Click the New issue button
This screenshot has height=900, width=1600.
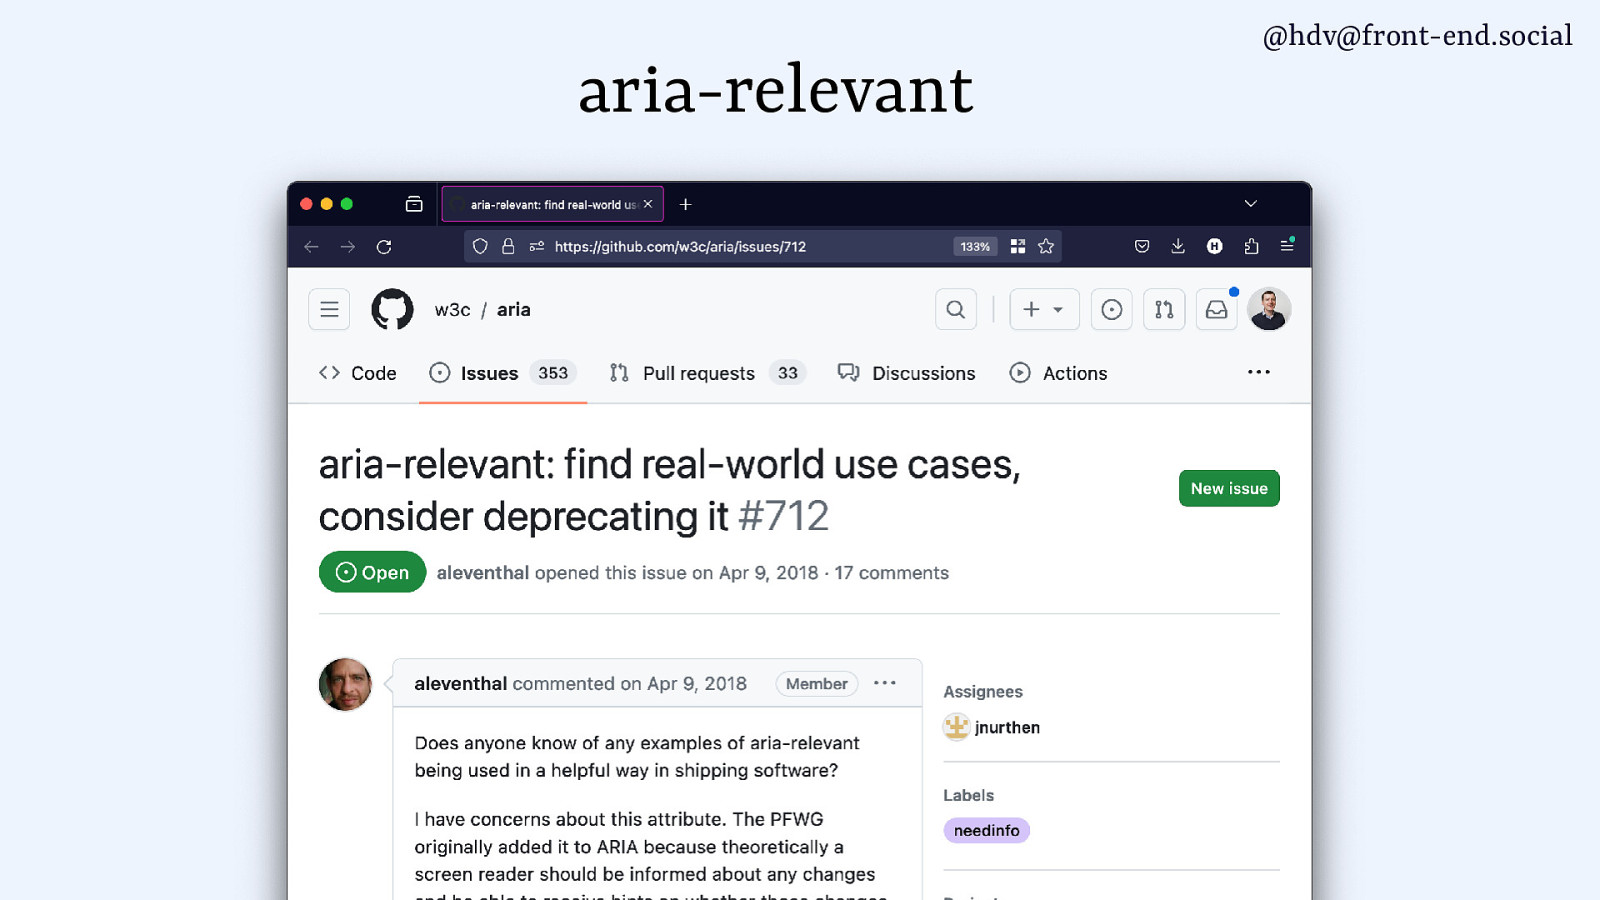point(1229,488)
